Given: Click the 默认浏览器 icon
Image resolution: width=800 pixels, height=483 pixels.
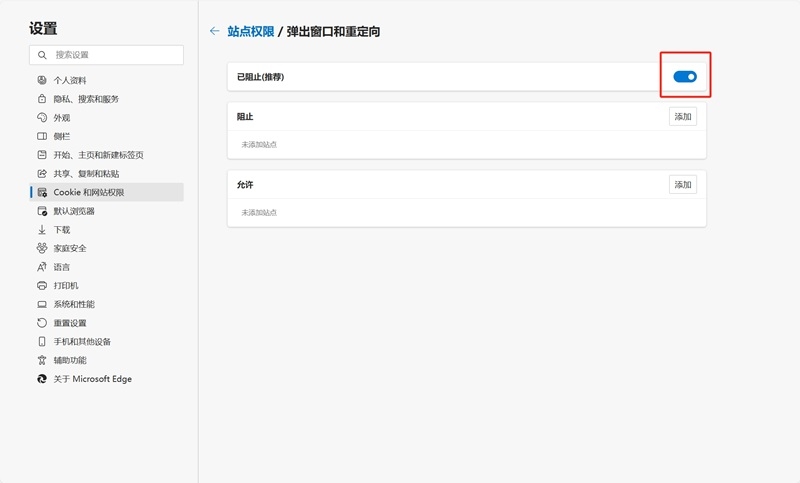Looking at the screenshot, I should click(x=42, y=211).
